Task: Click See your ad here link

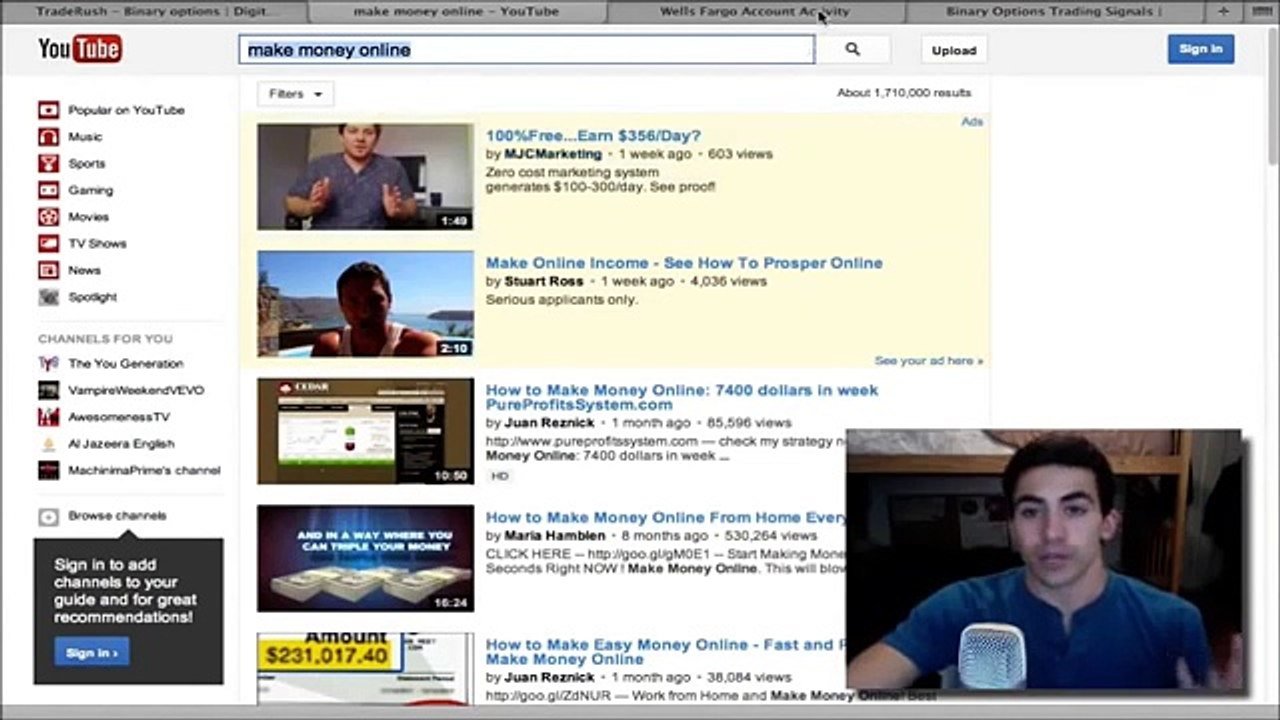Action: coord(929,361)
